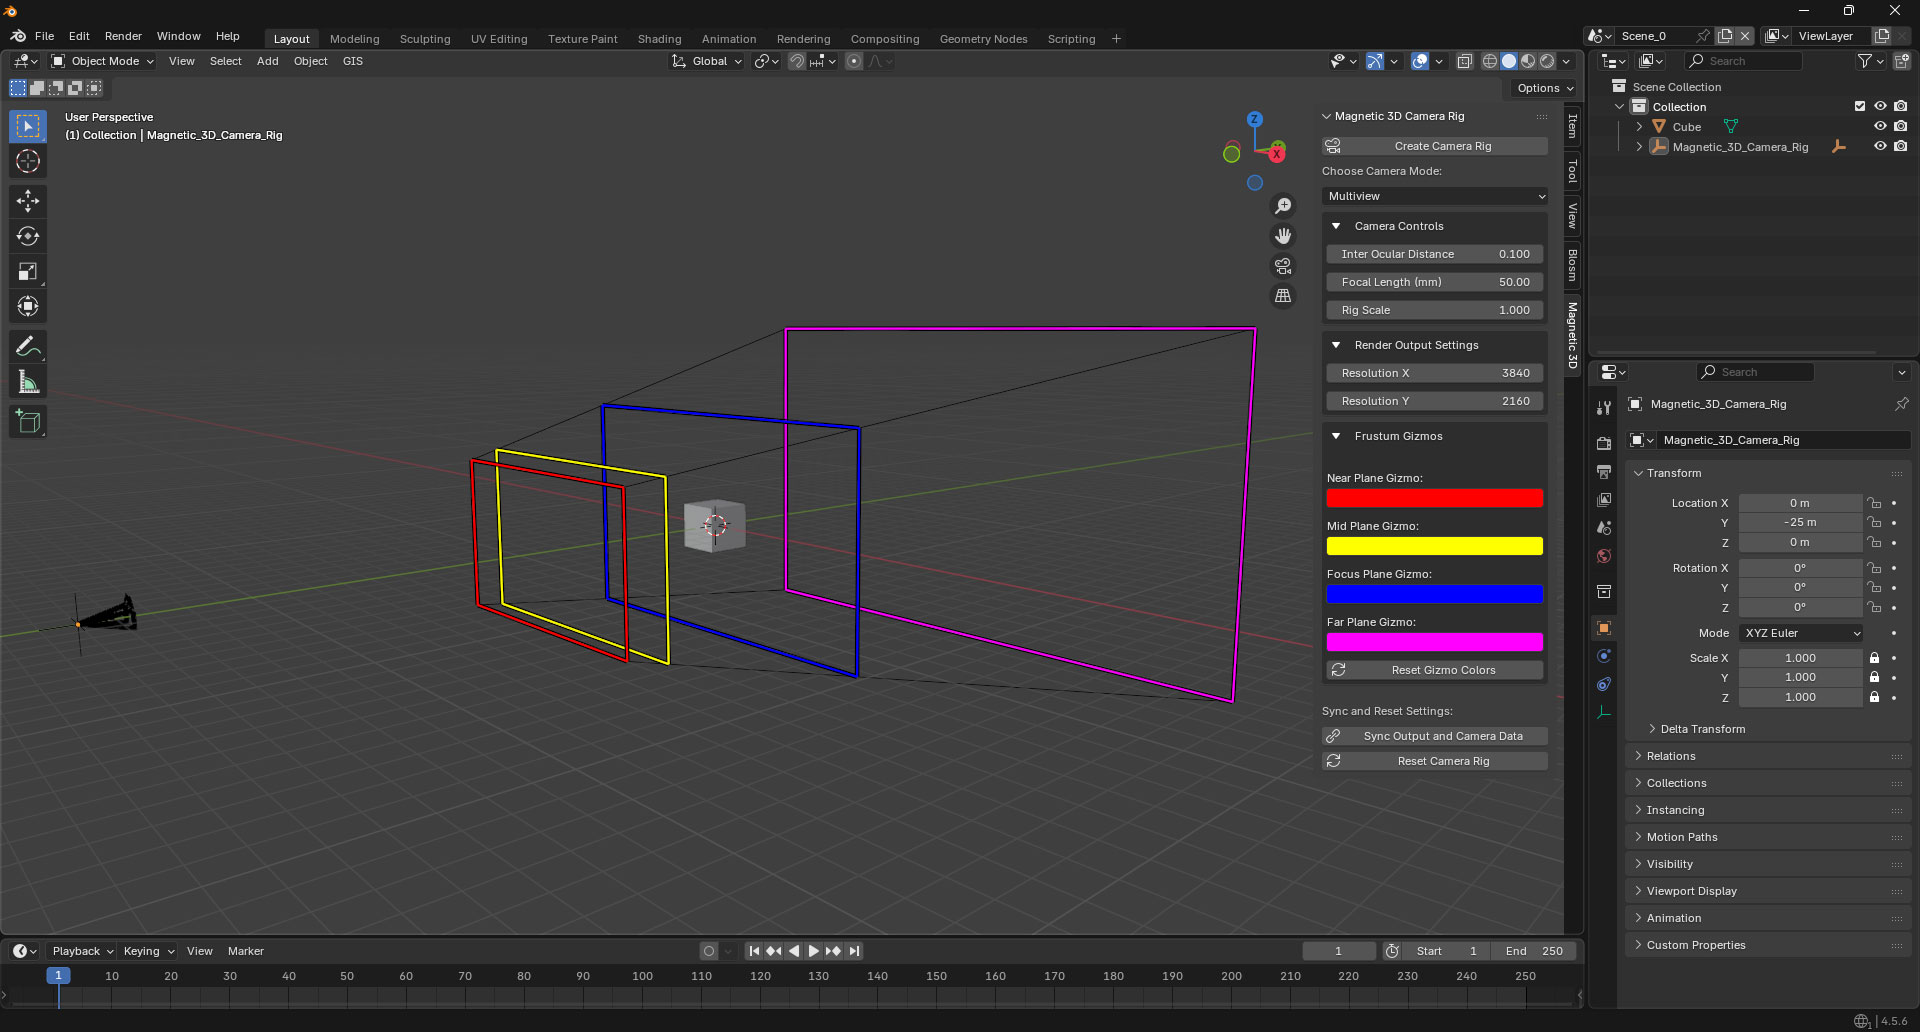
Task: Disable Cube in renders camera icon
Action: 1901,126
